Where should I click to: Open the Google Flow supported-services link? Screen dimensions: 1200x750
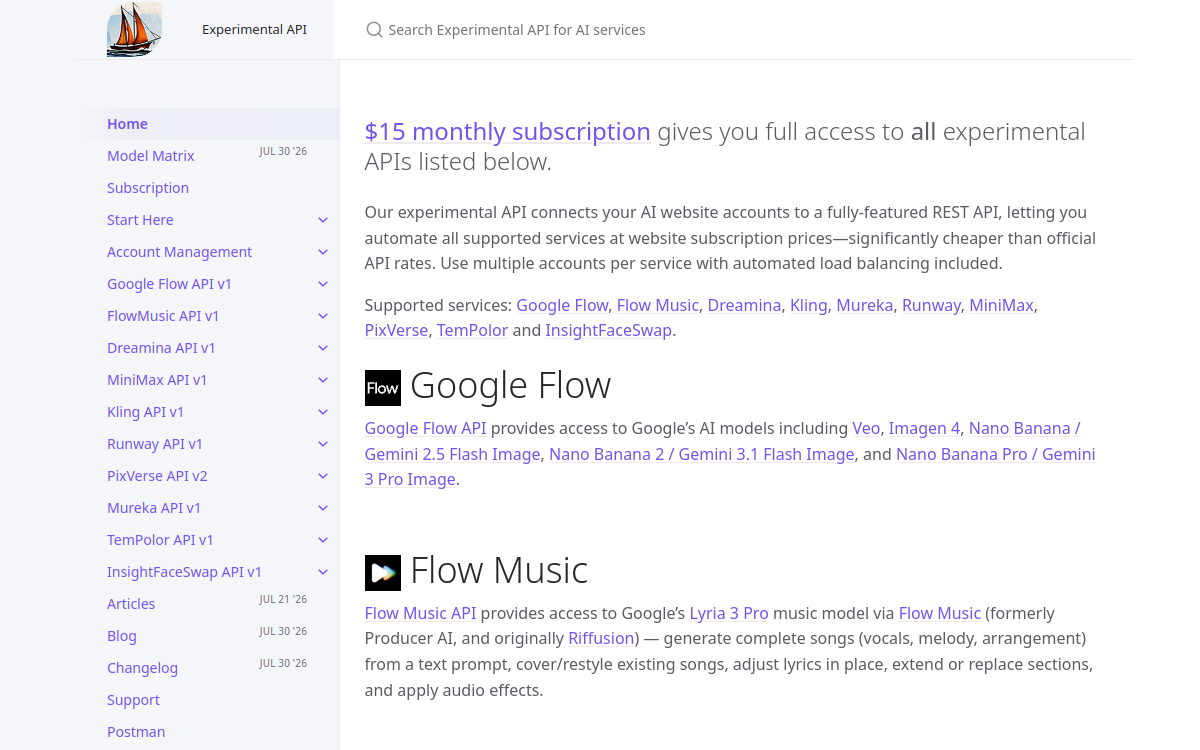562,305
